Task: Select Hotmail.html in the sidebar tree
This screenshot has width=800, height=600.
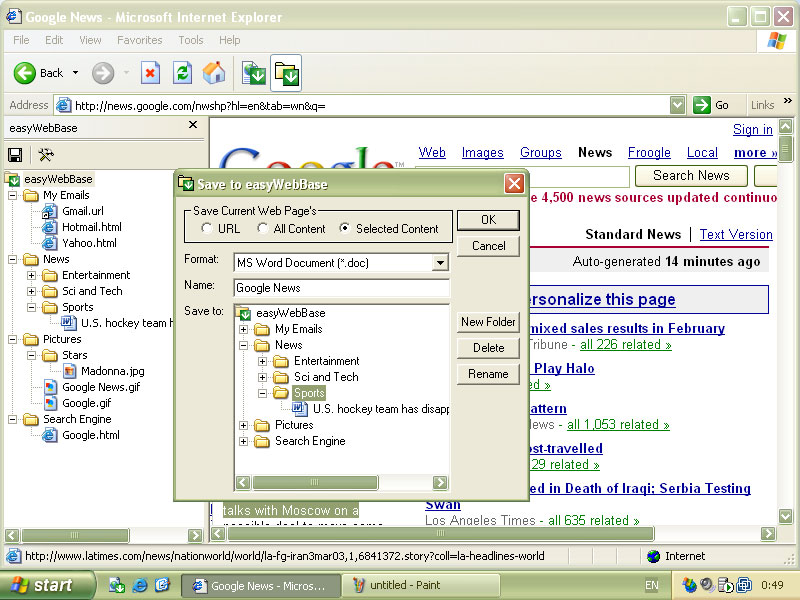Action: pos(92,227)
